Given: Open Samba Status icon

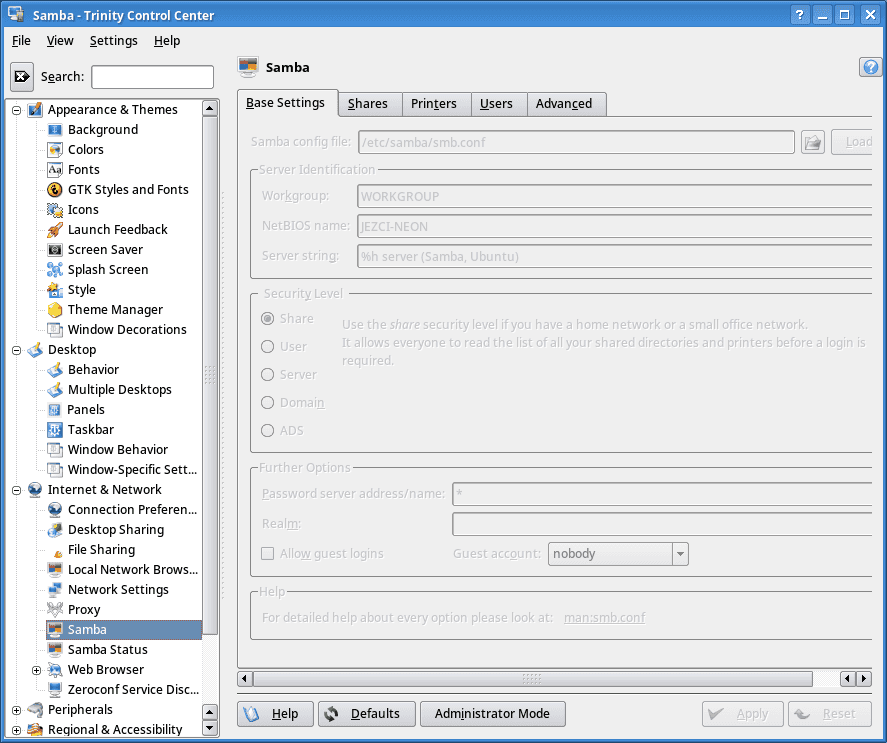Looking at the screenshot, I should 55,650.
